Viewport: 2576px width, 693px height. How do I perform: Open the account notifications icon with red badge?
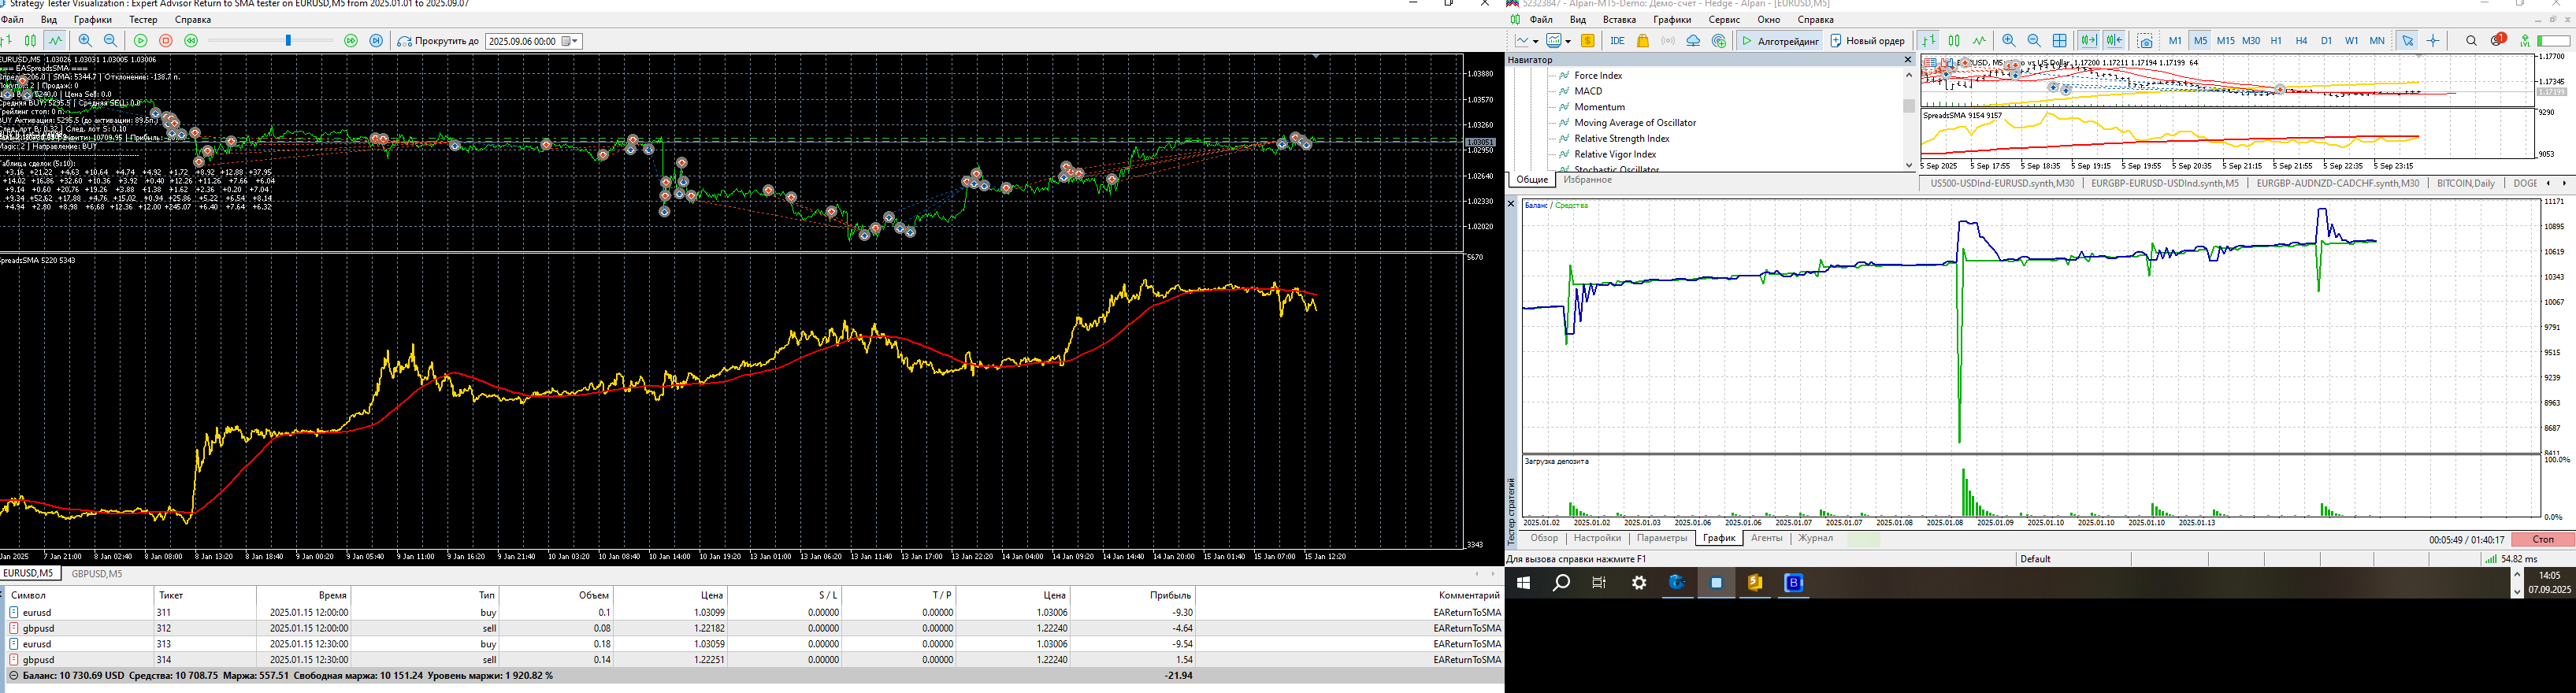(2497, 40)
